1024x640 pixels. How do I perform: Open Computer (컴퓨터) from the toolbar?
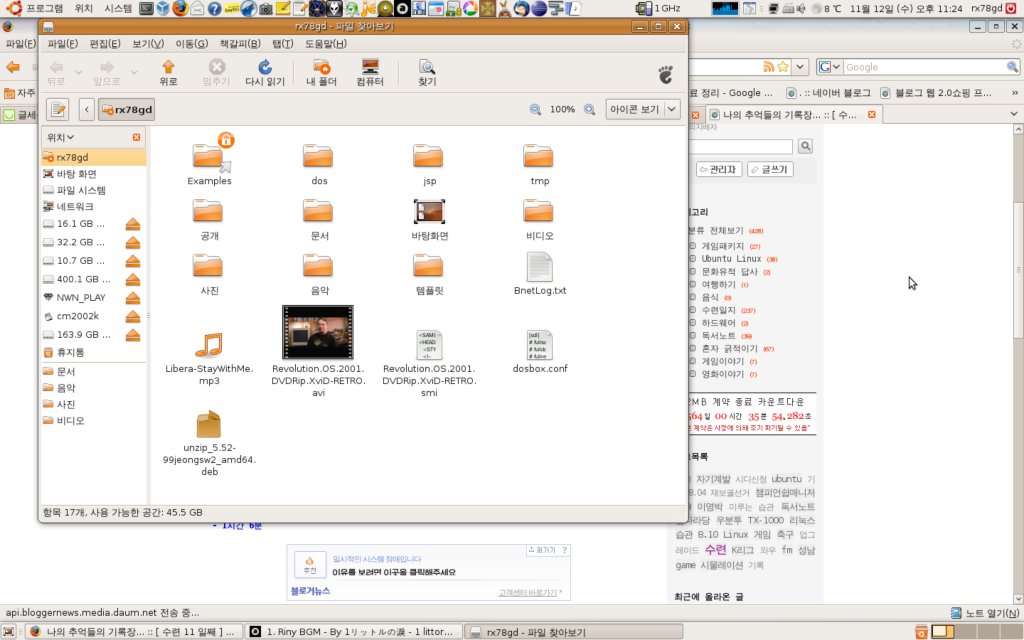click(370, 72)
